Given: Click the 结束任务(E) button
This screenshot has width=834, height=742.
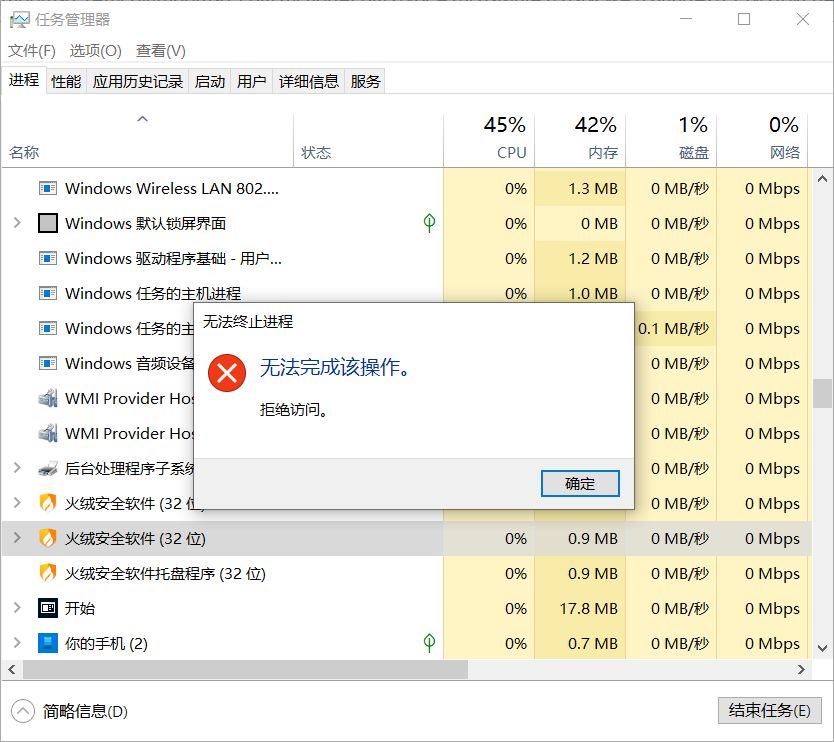Looking at the screenshot, I should (x=769, y=711).
